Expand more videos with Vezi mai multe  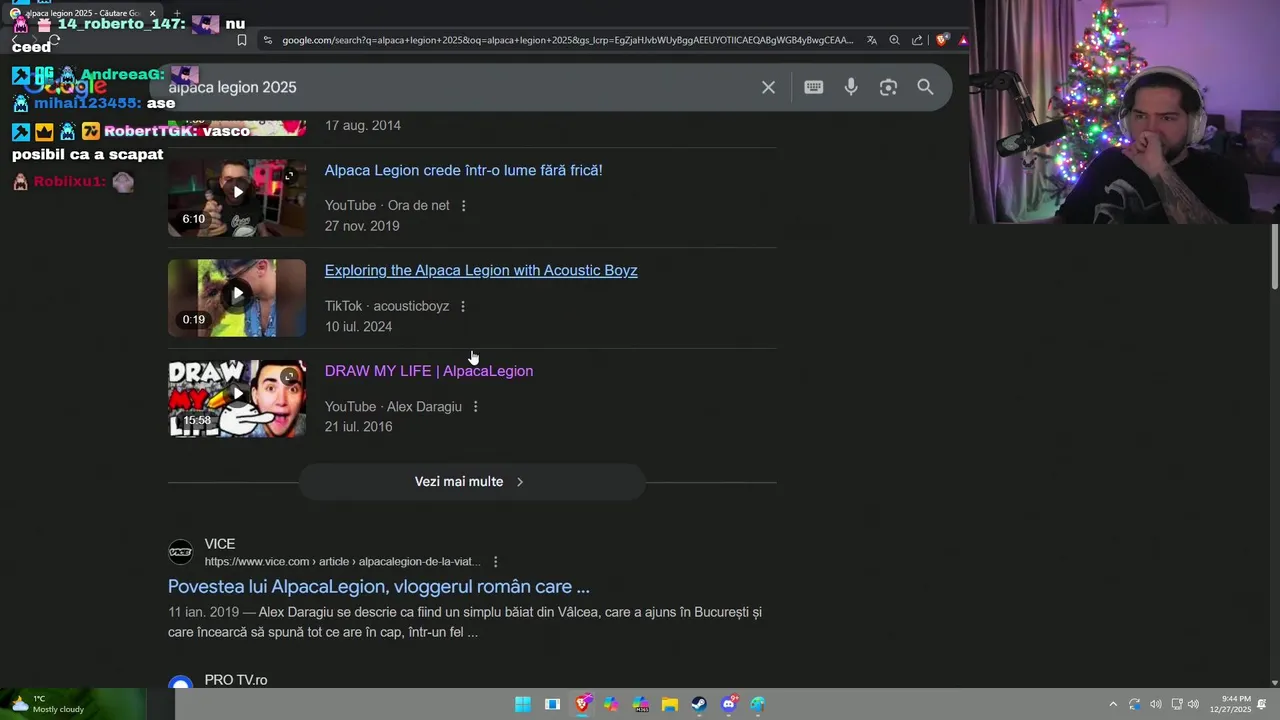pyautogui.click(x=471, y=482)
